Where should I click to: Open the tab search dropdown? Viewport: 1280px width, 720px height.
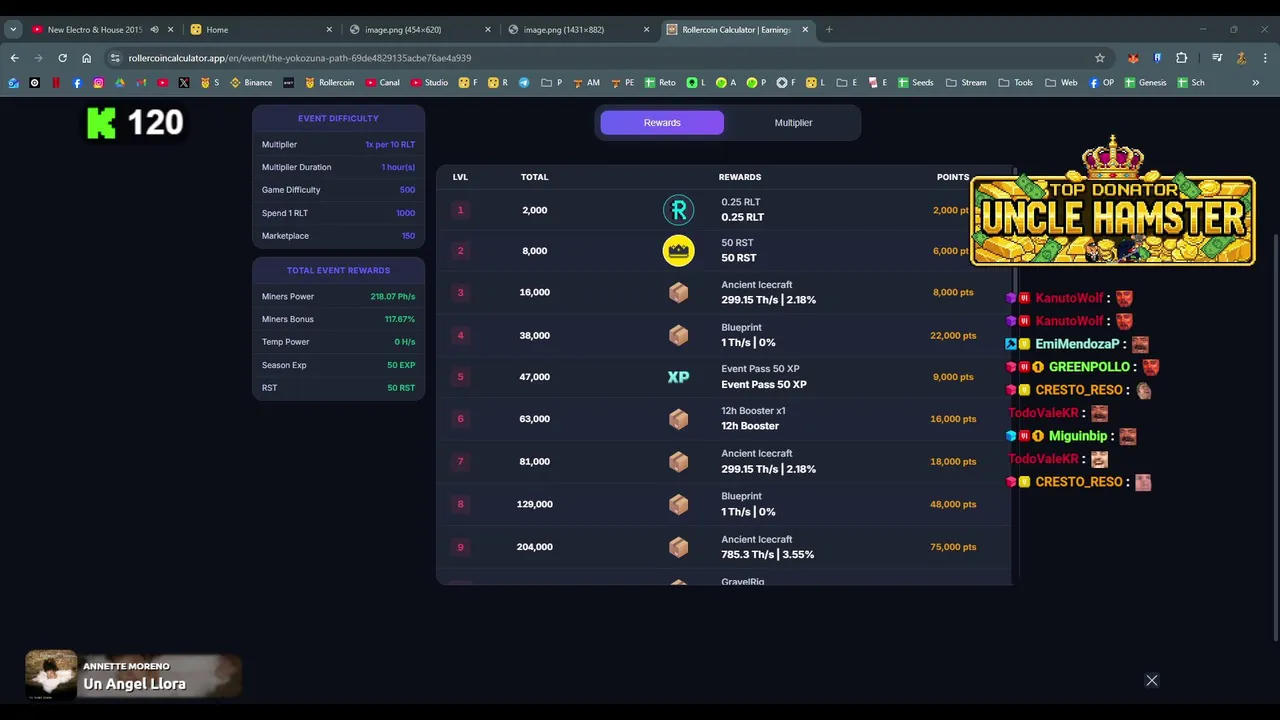point(13,30)
